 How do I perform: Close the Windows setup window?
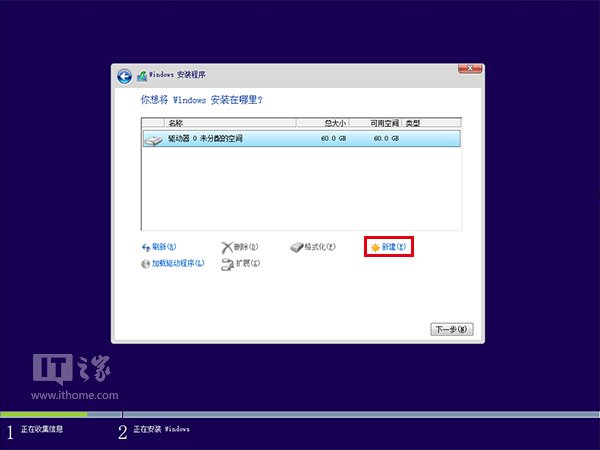(x=470, y=68)
